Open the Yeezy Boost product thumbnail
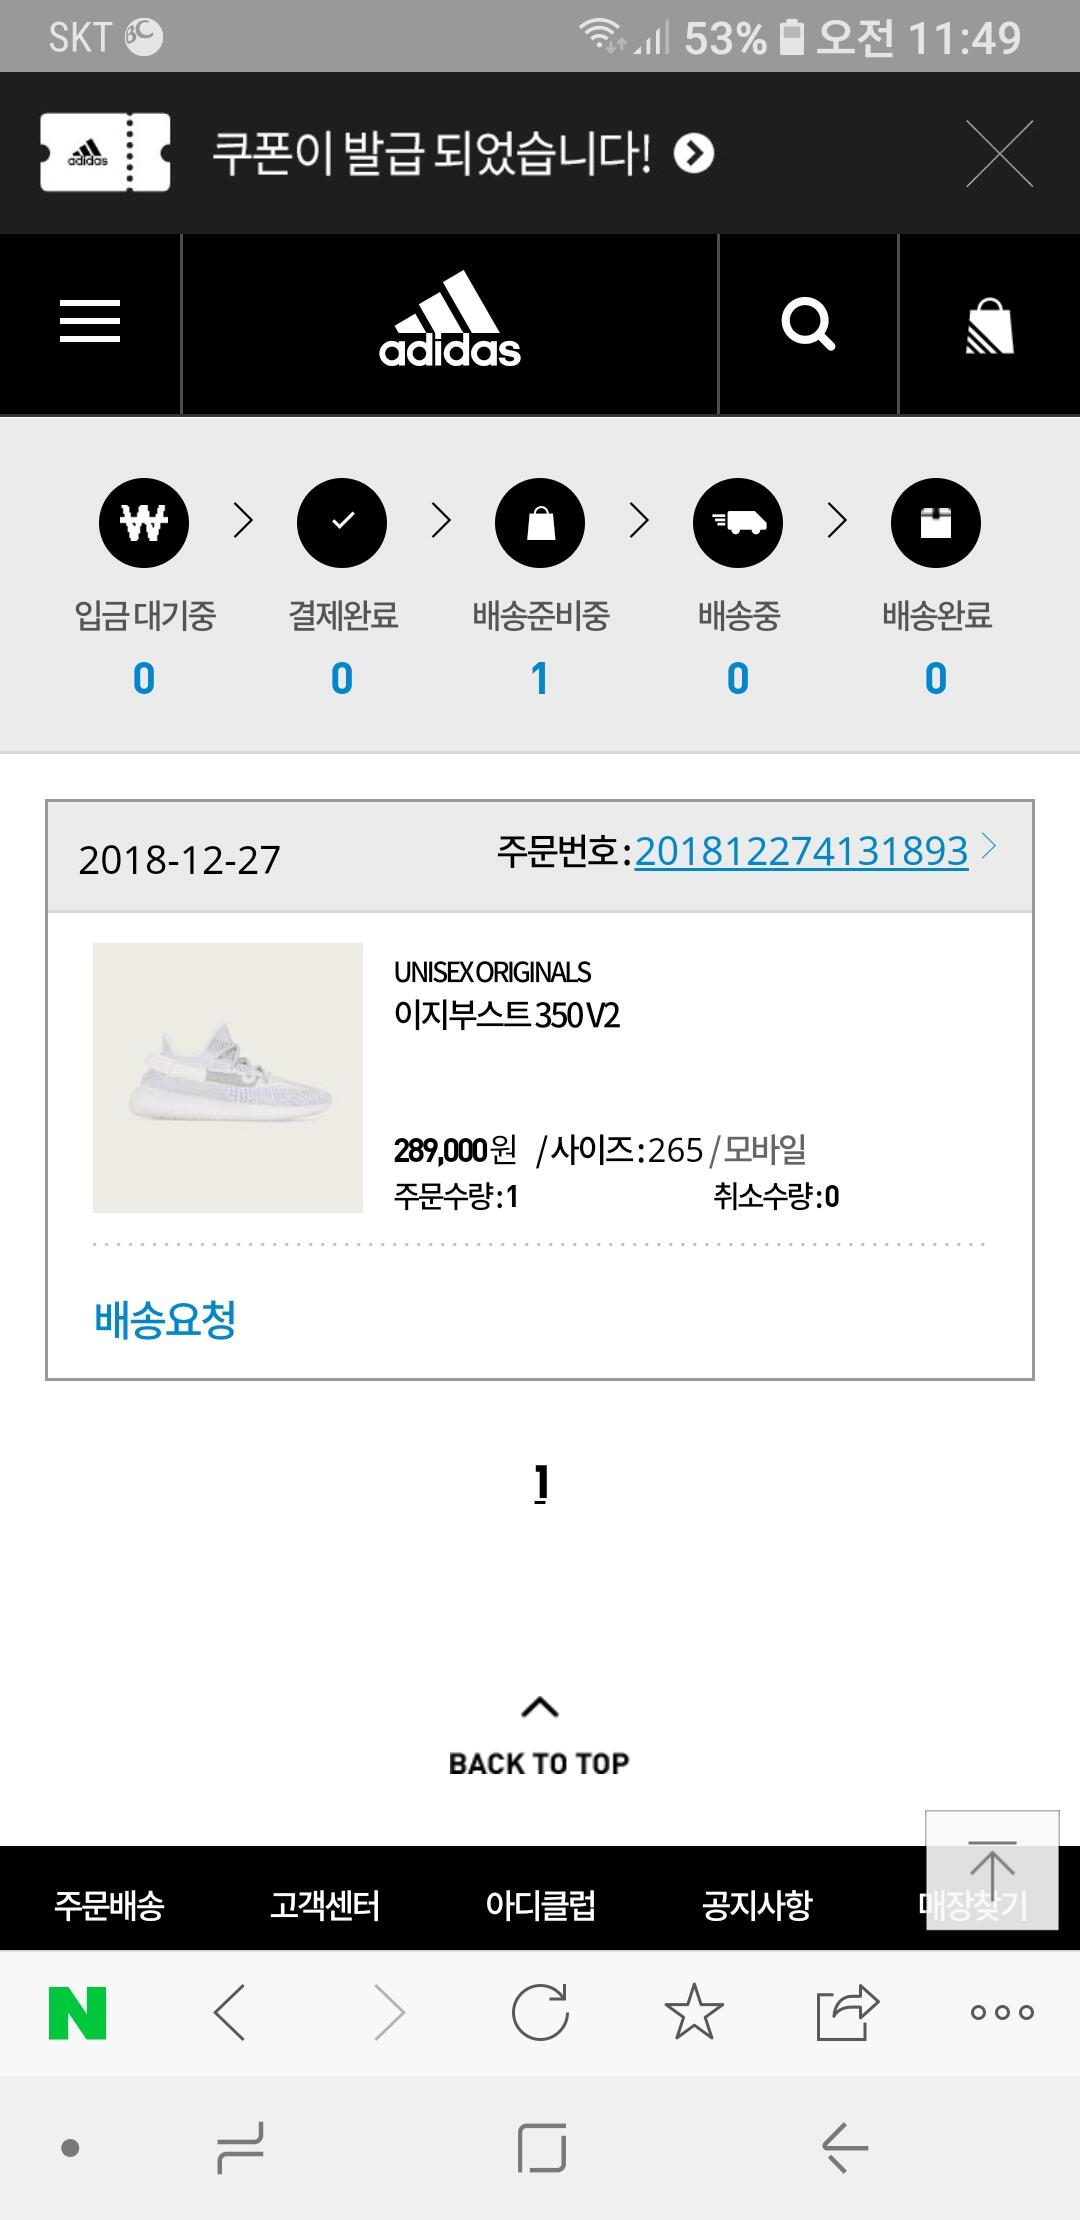 click(228, 1078)
